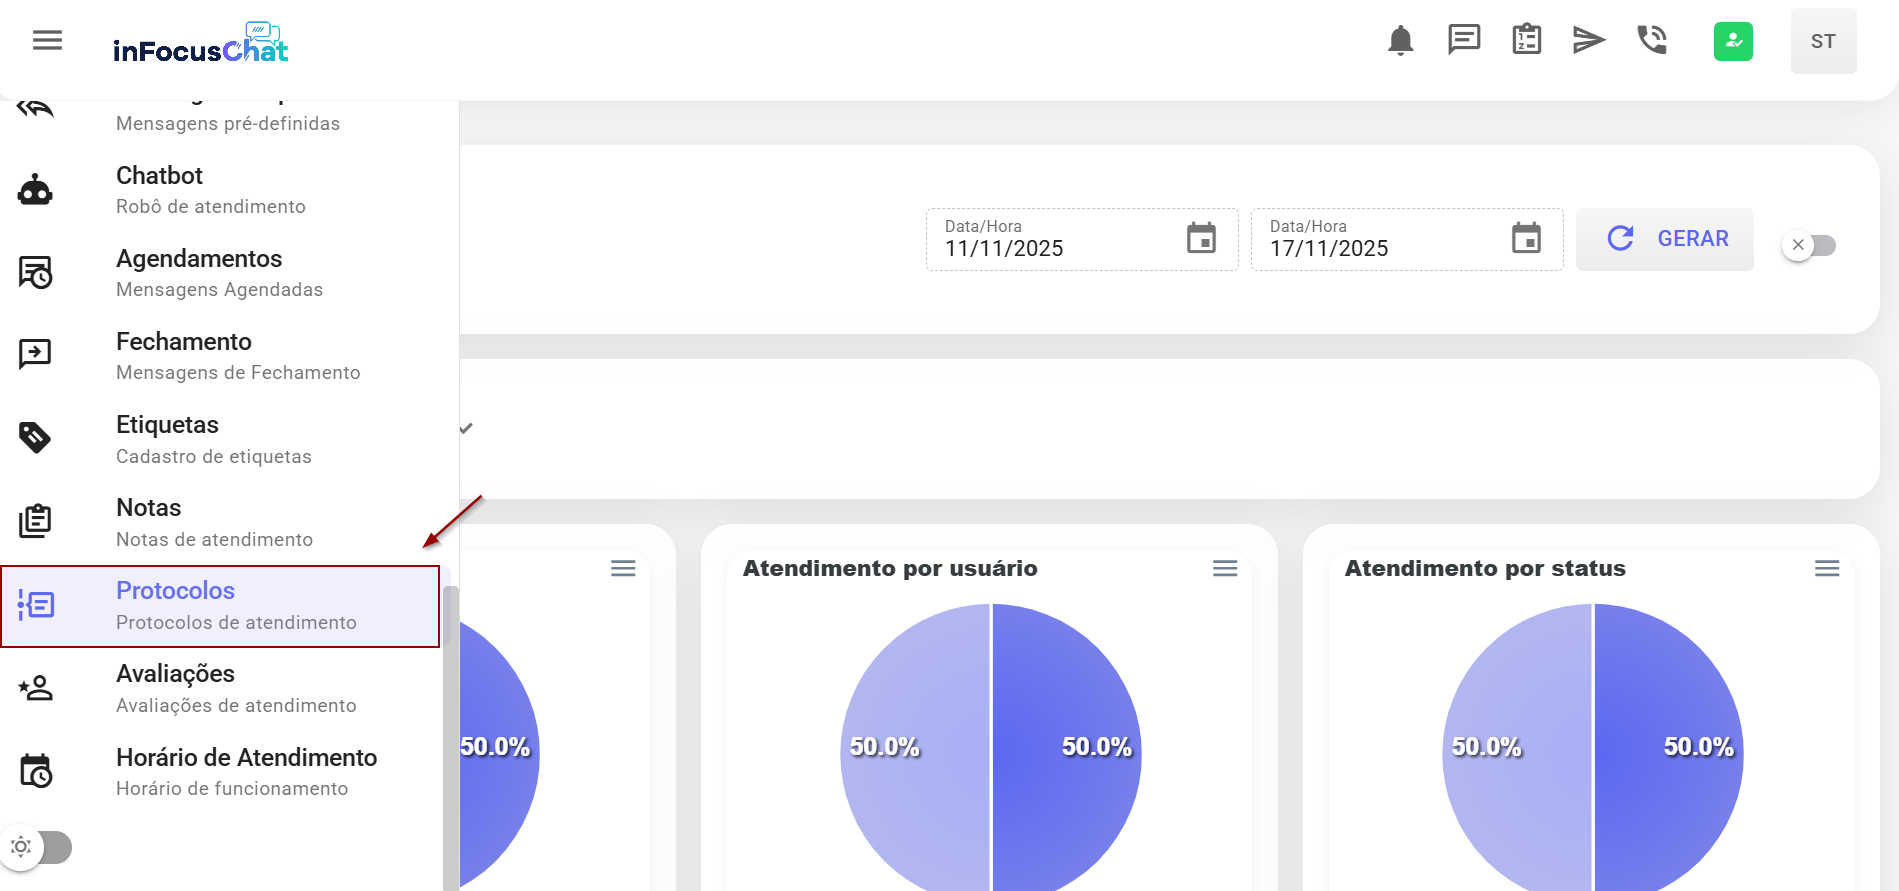
Task: Open the chat messages icon in the header
Action: point(1464,40)
